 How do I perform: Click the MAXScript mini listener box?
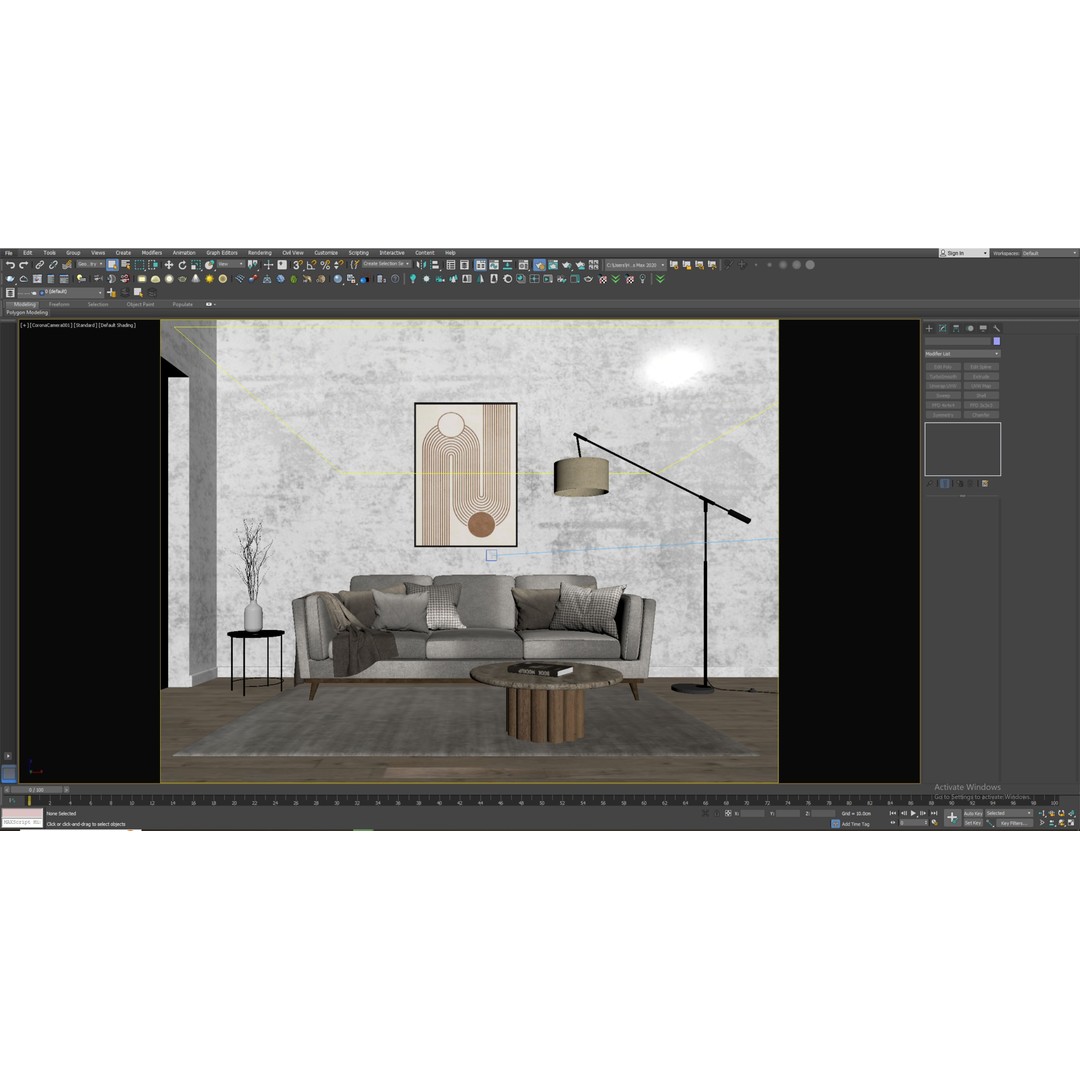(22, 818)
